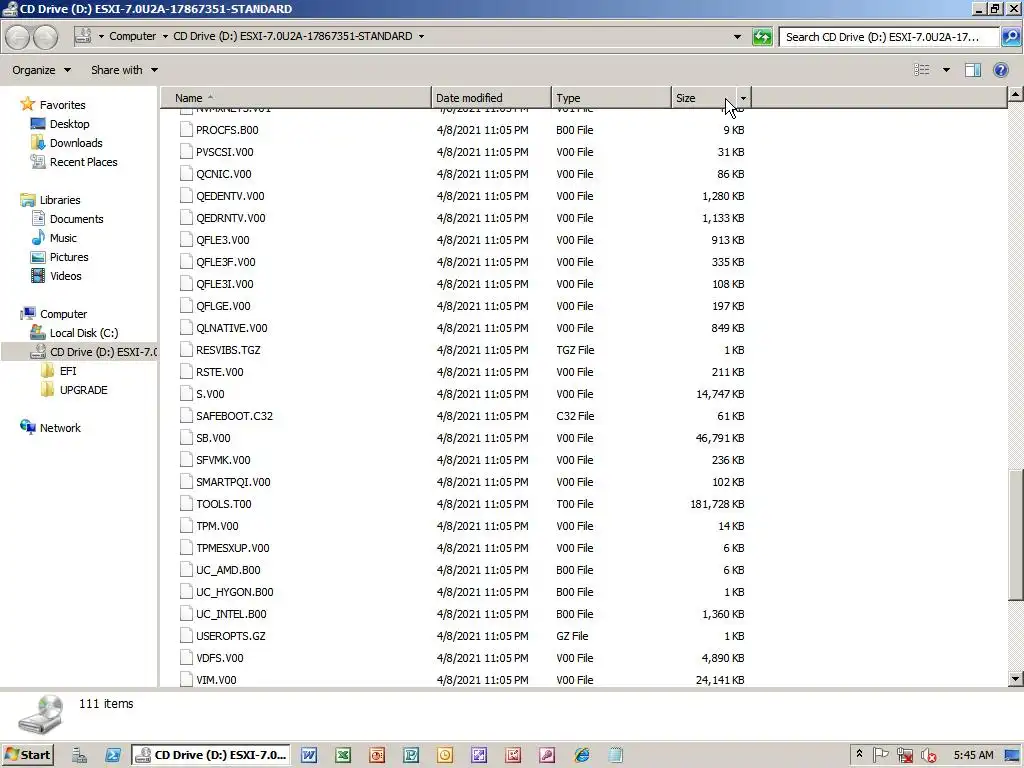
Task: Click the Word icon in the taskbar
Action: point(309,756)
